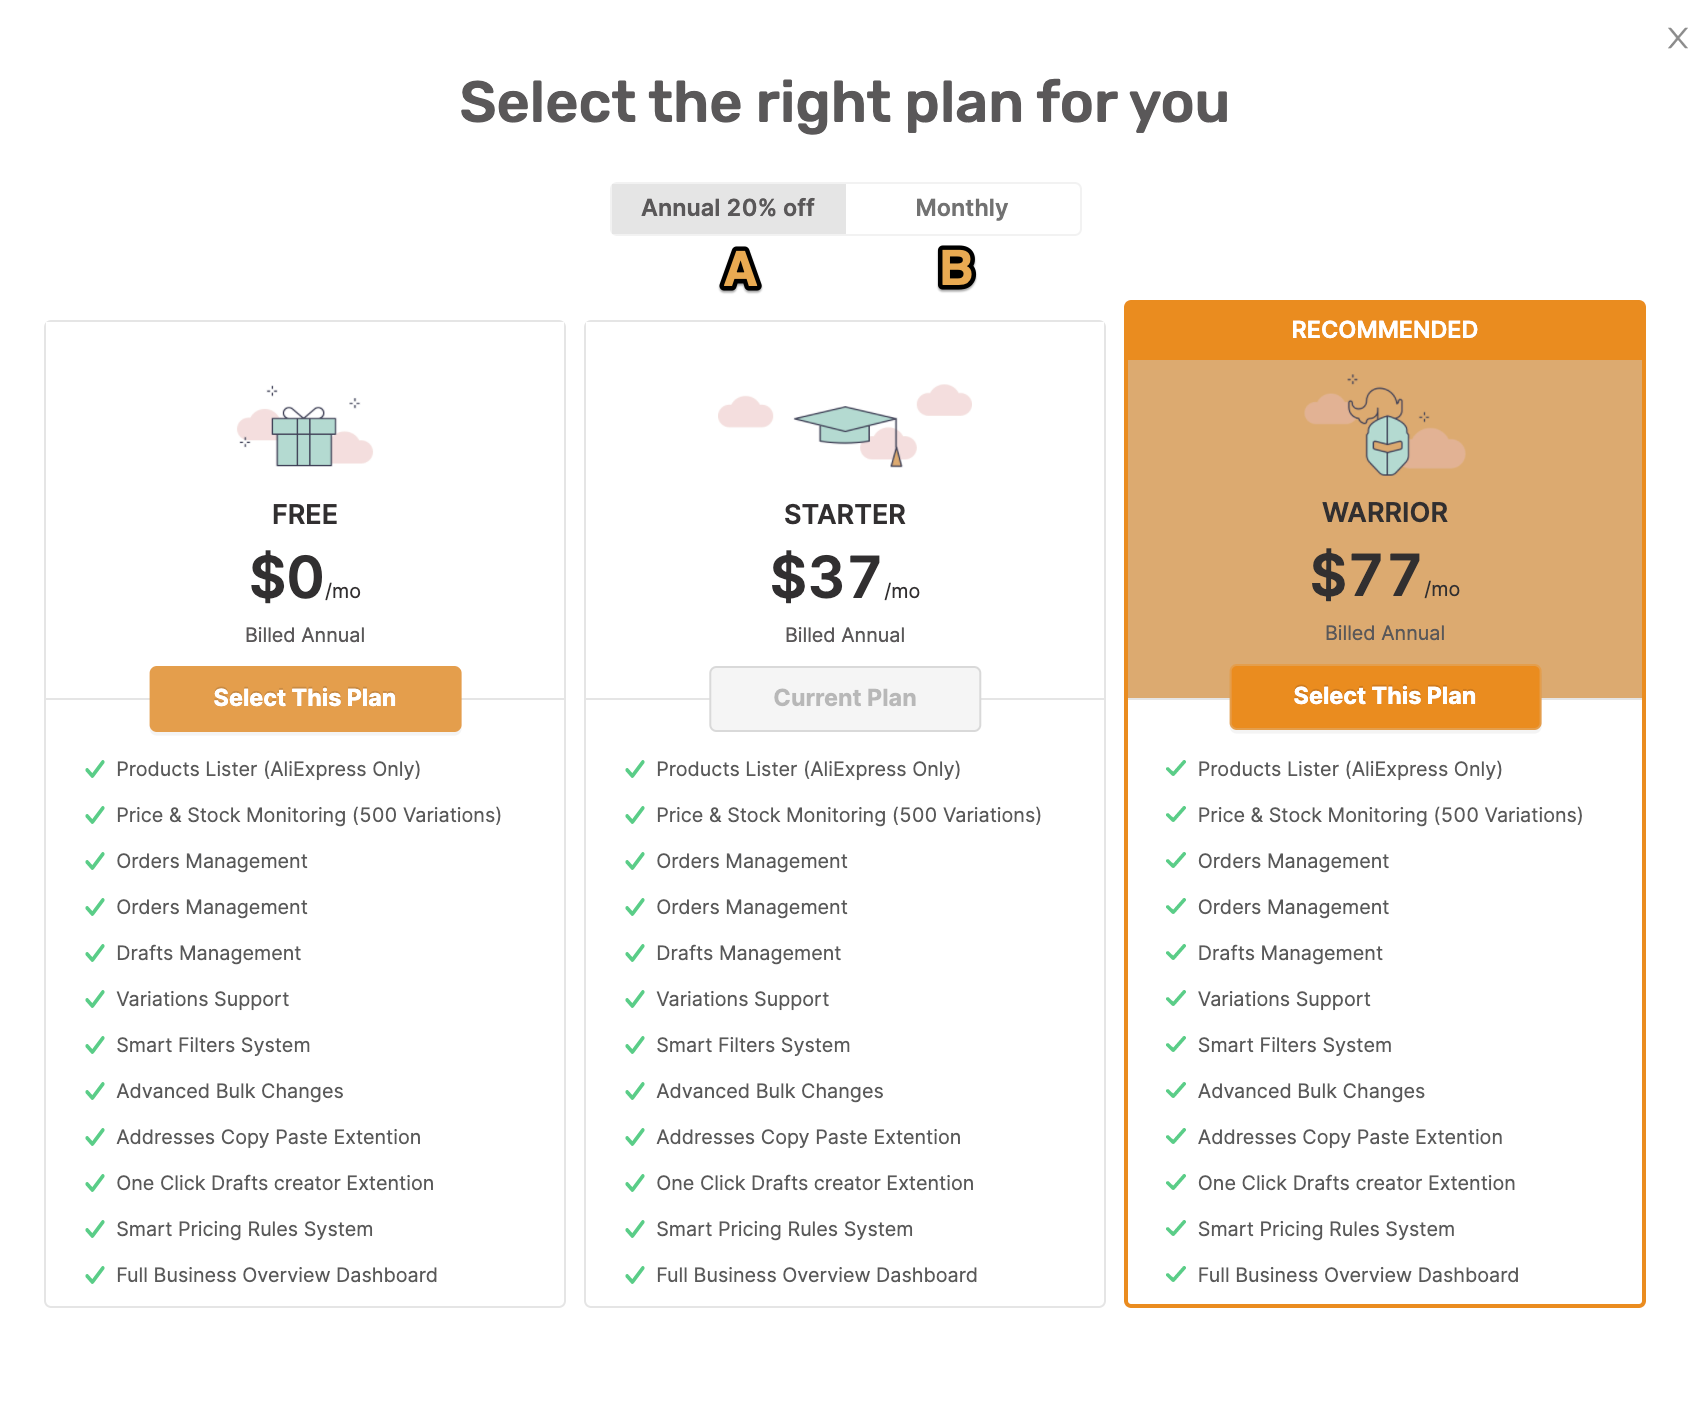Click the disabled Current Plan button
This screenshot has height=1428, width=1702.
click(x=845, y=698)
